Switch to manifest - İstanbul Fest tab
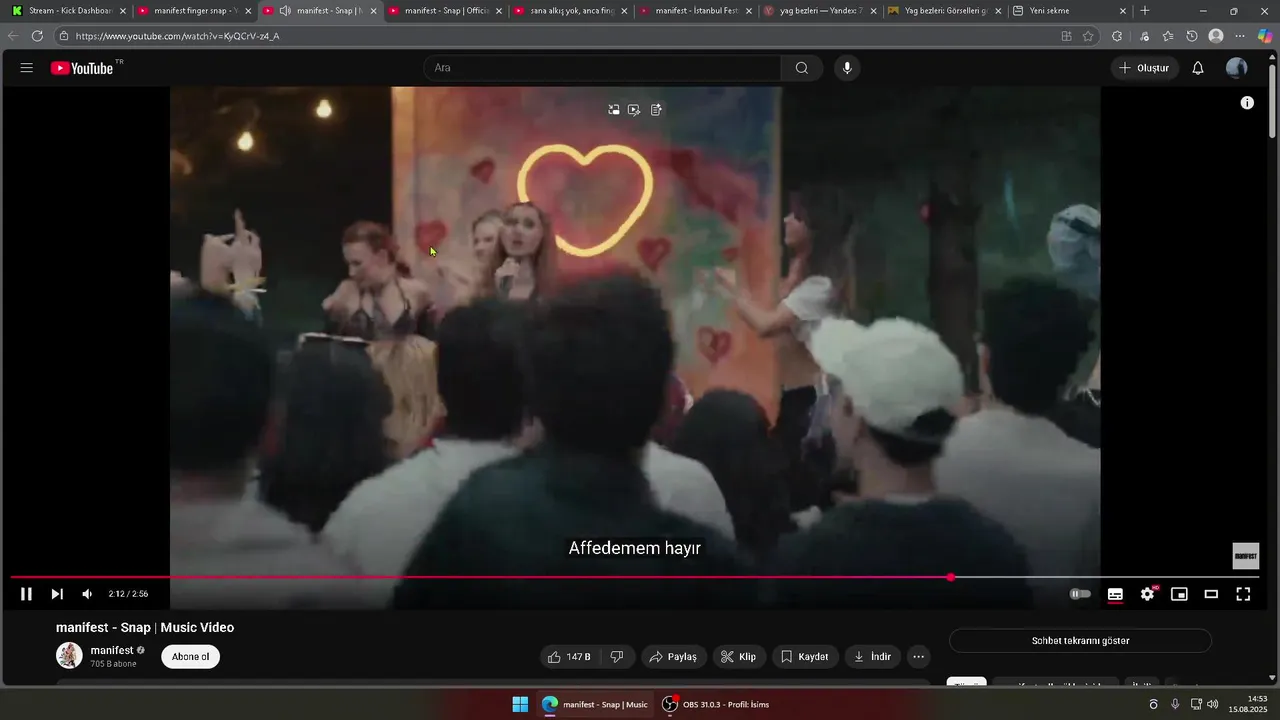Viewport: 1280px width, 720px height. tap(695, 11)
